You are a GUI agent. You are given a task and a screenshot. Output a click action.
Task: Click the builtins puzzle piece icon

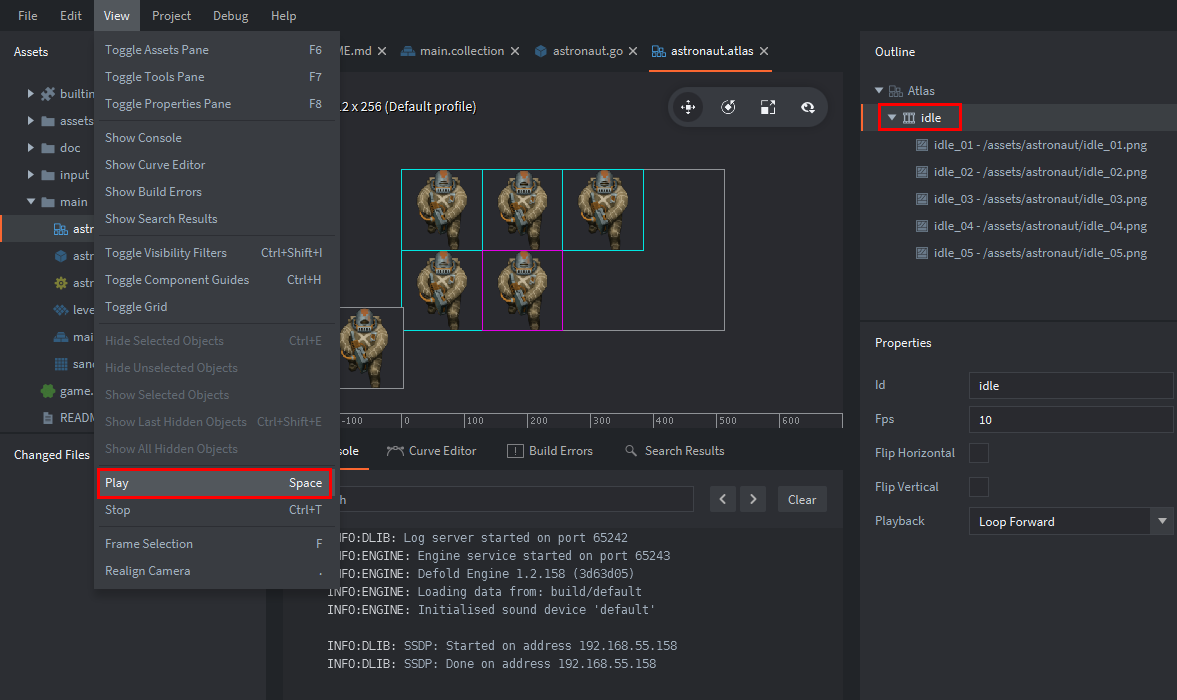click(48, 94)
